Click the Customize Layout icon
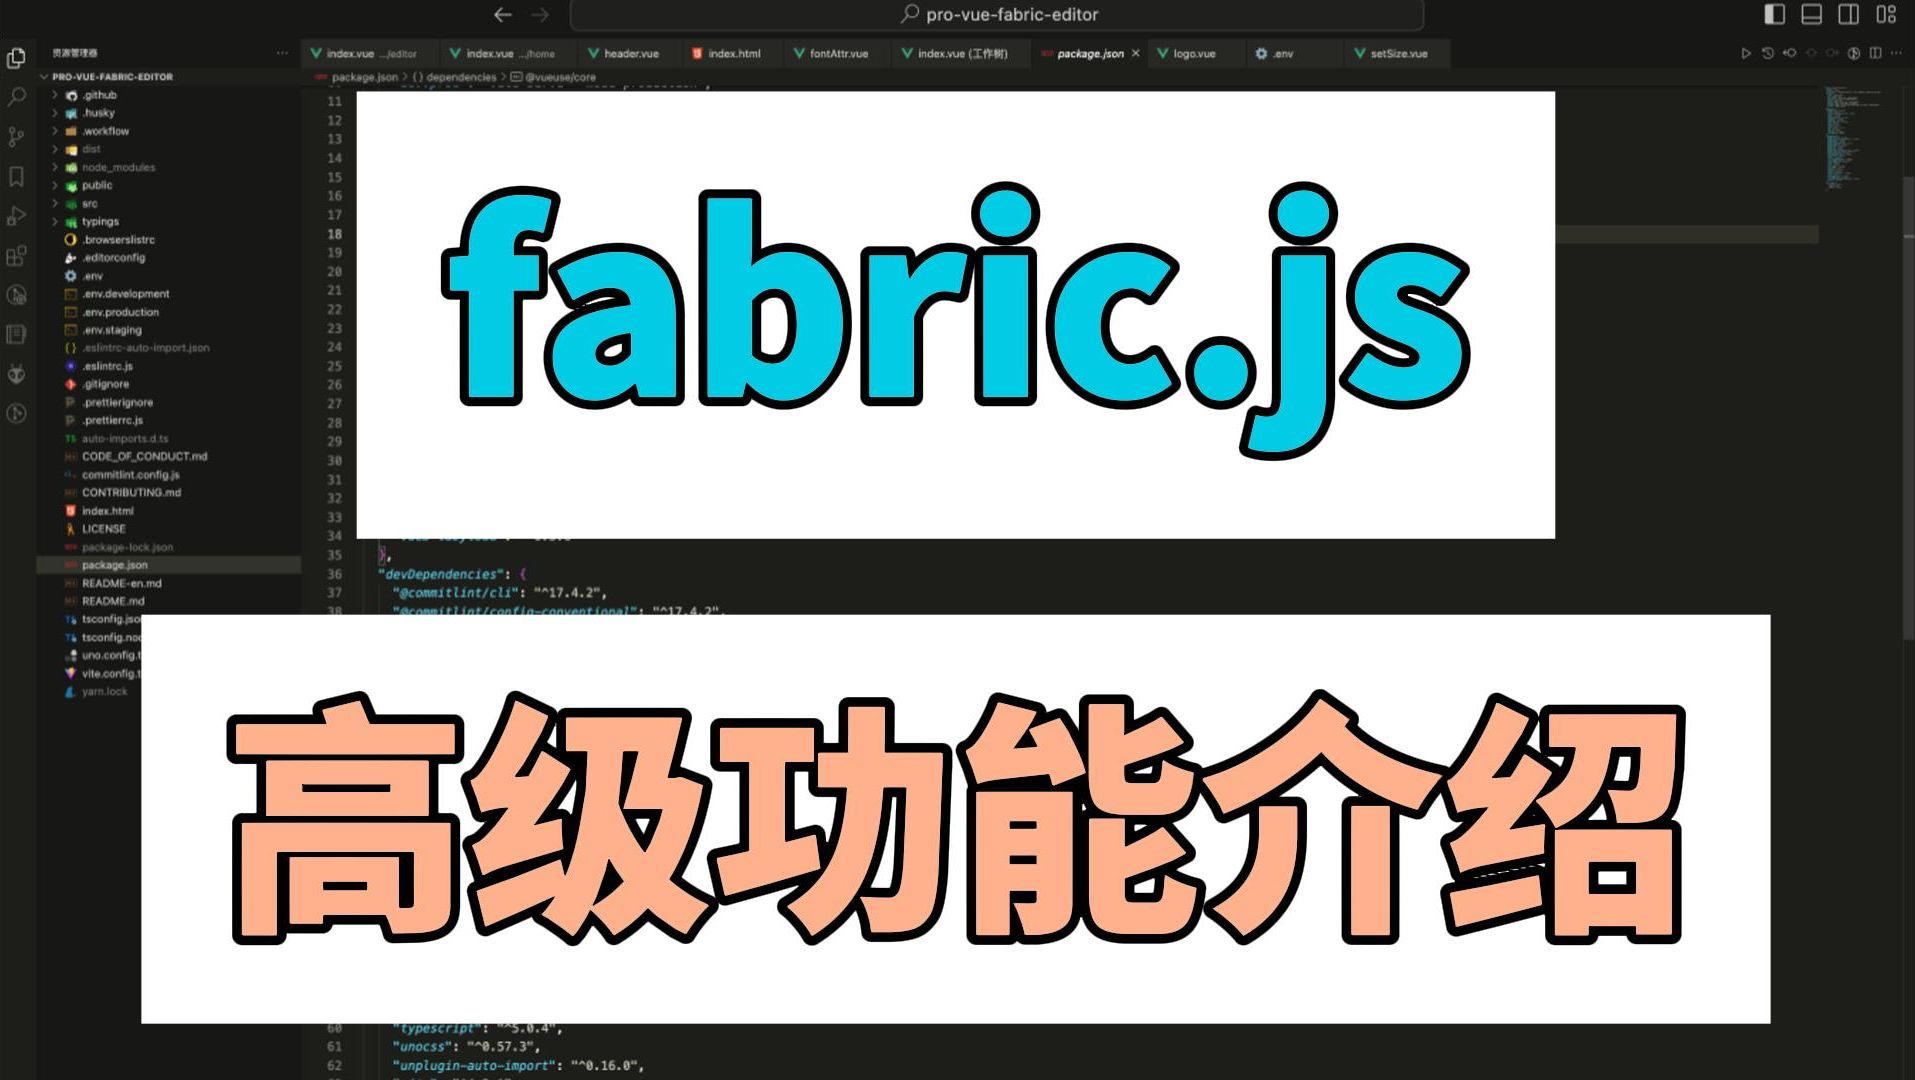This screenshot has width=1915, height=1080. point(1886,14)
